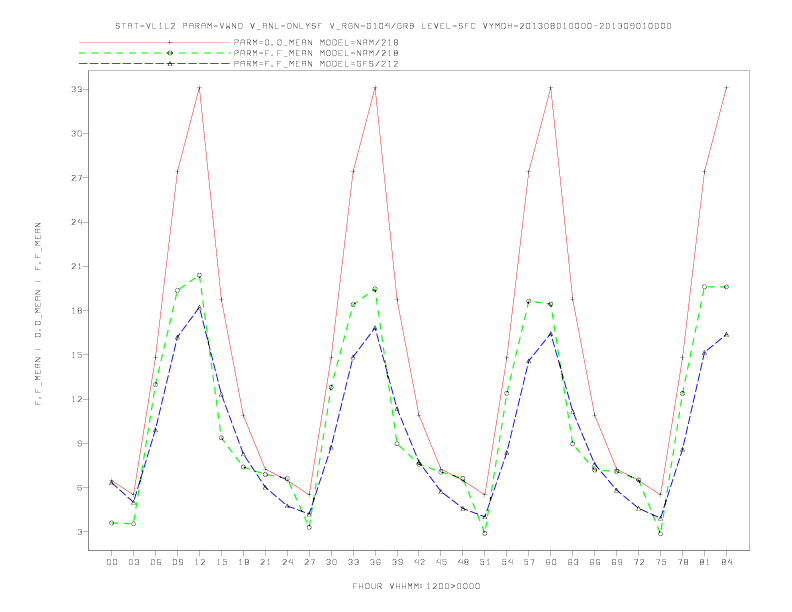Click x-axis tick label 00

112,562
